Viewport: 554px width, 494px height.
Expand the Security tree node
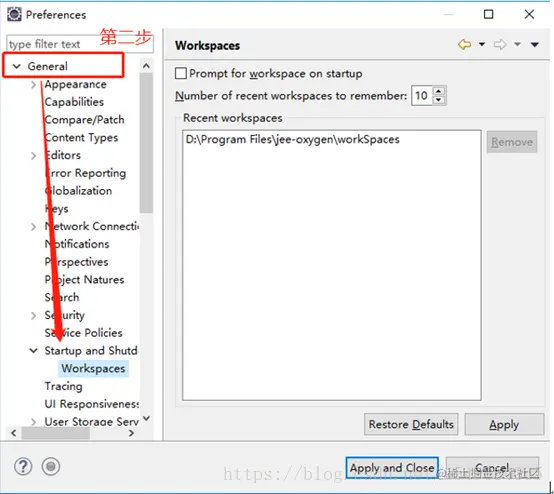34,315
